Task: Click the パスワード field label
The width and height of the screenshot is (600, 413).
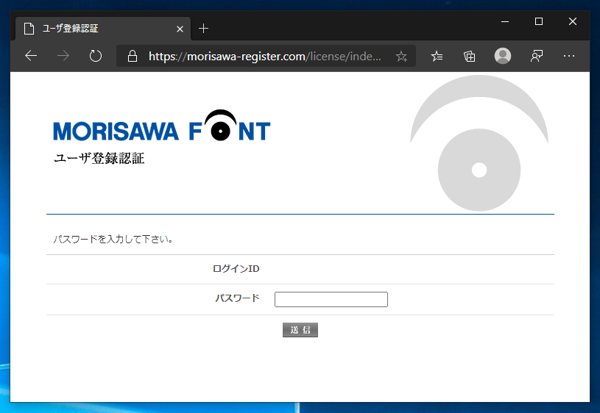Action: pos(237,298)
